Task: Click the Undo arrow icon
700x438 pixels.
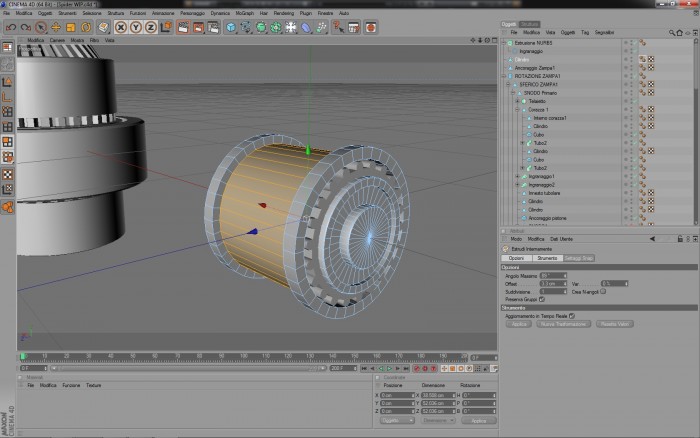Action: [11, 27]
